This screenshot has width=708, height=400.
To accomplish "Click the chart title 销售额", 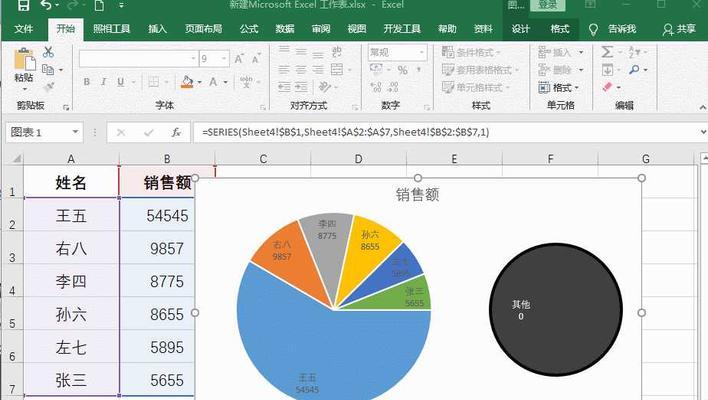I will tap(418, 195).
